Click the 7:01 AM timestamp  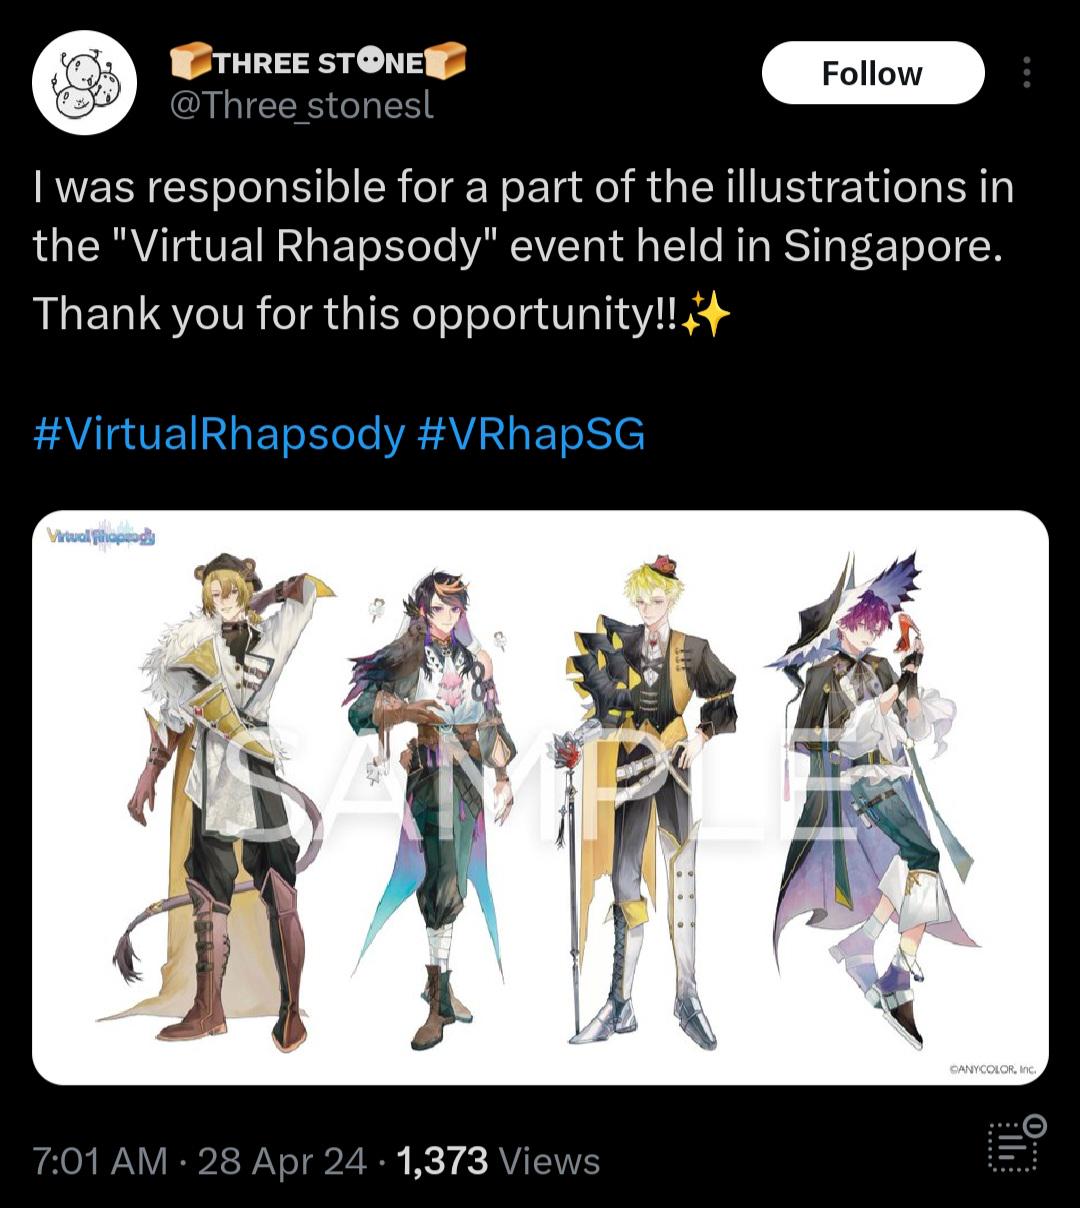pos(100,1161)
